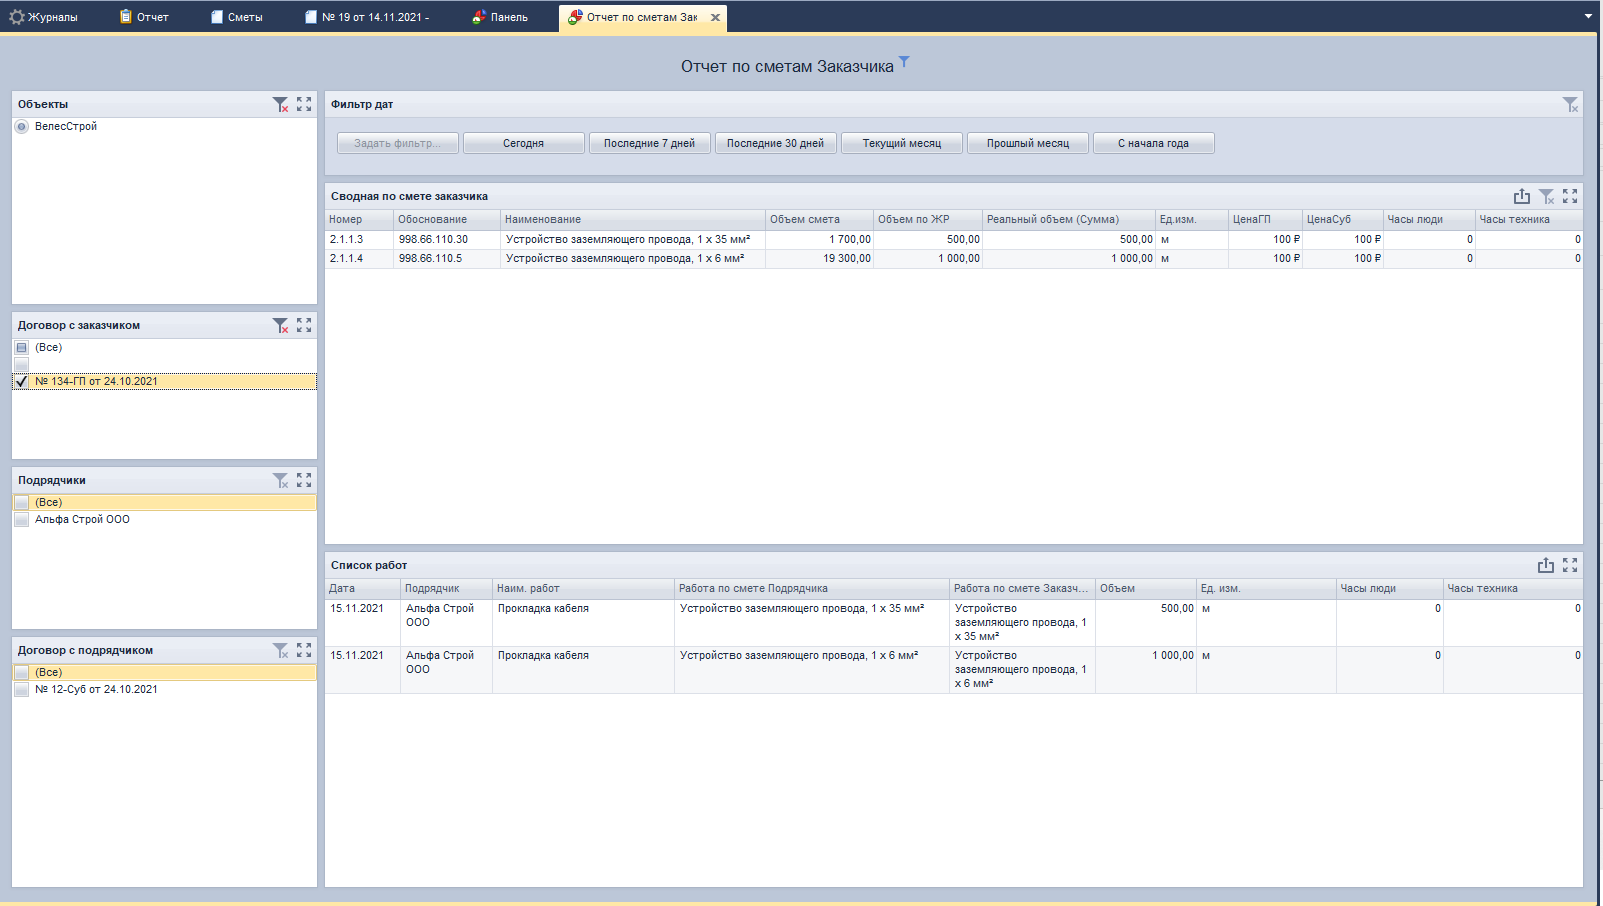The image size is (1603, 906).
Task: Close the Отчет по сметам tab
Action: [x=715, y=17]
